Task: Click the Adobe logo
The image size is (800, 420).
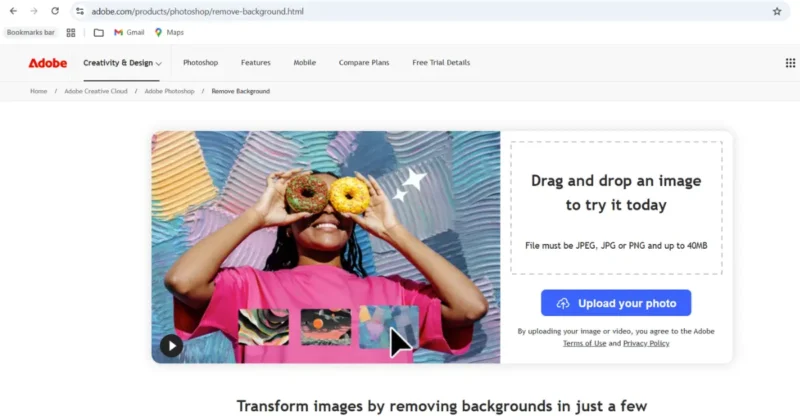Action: click(47, 63)
